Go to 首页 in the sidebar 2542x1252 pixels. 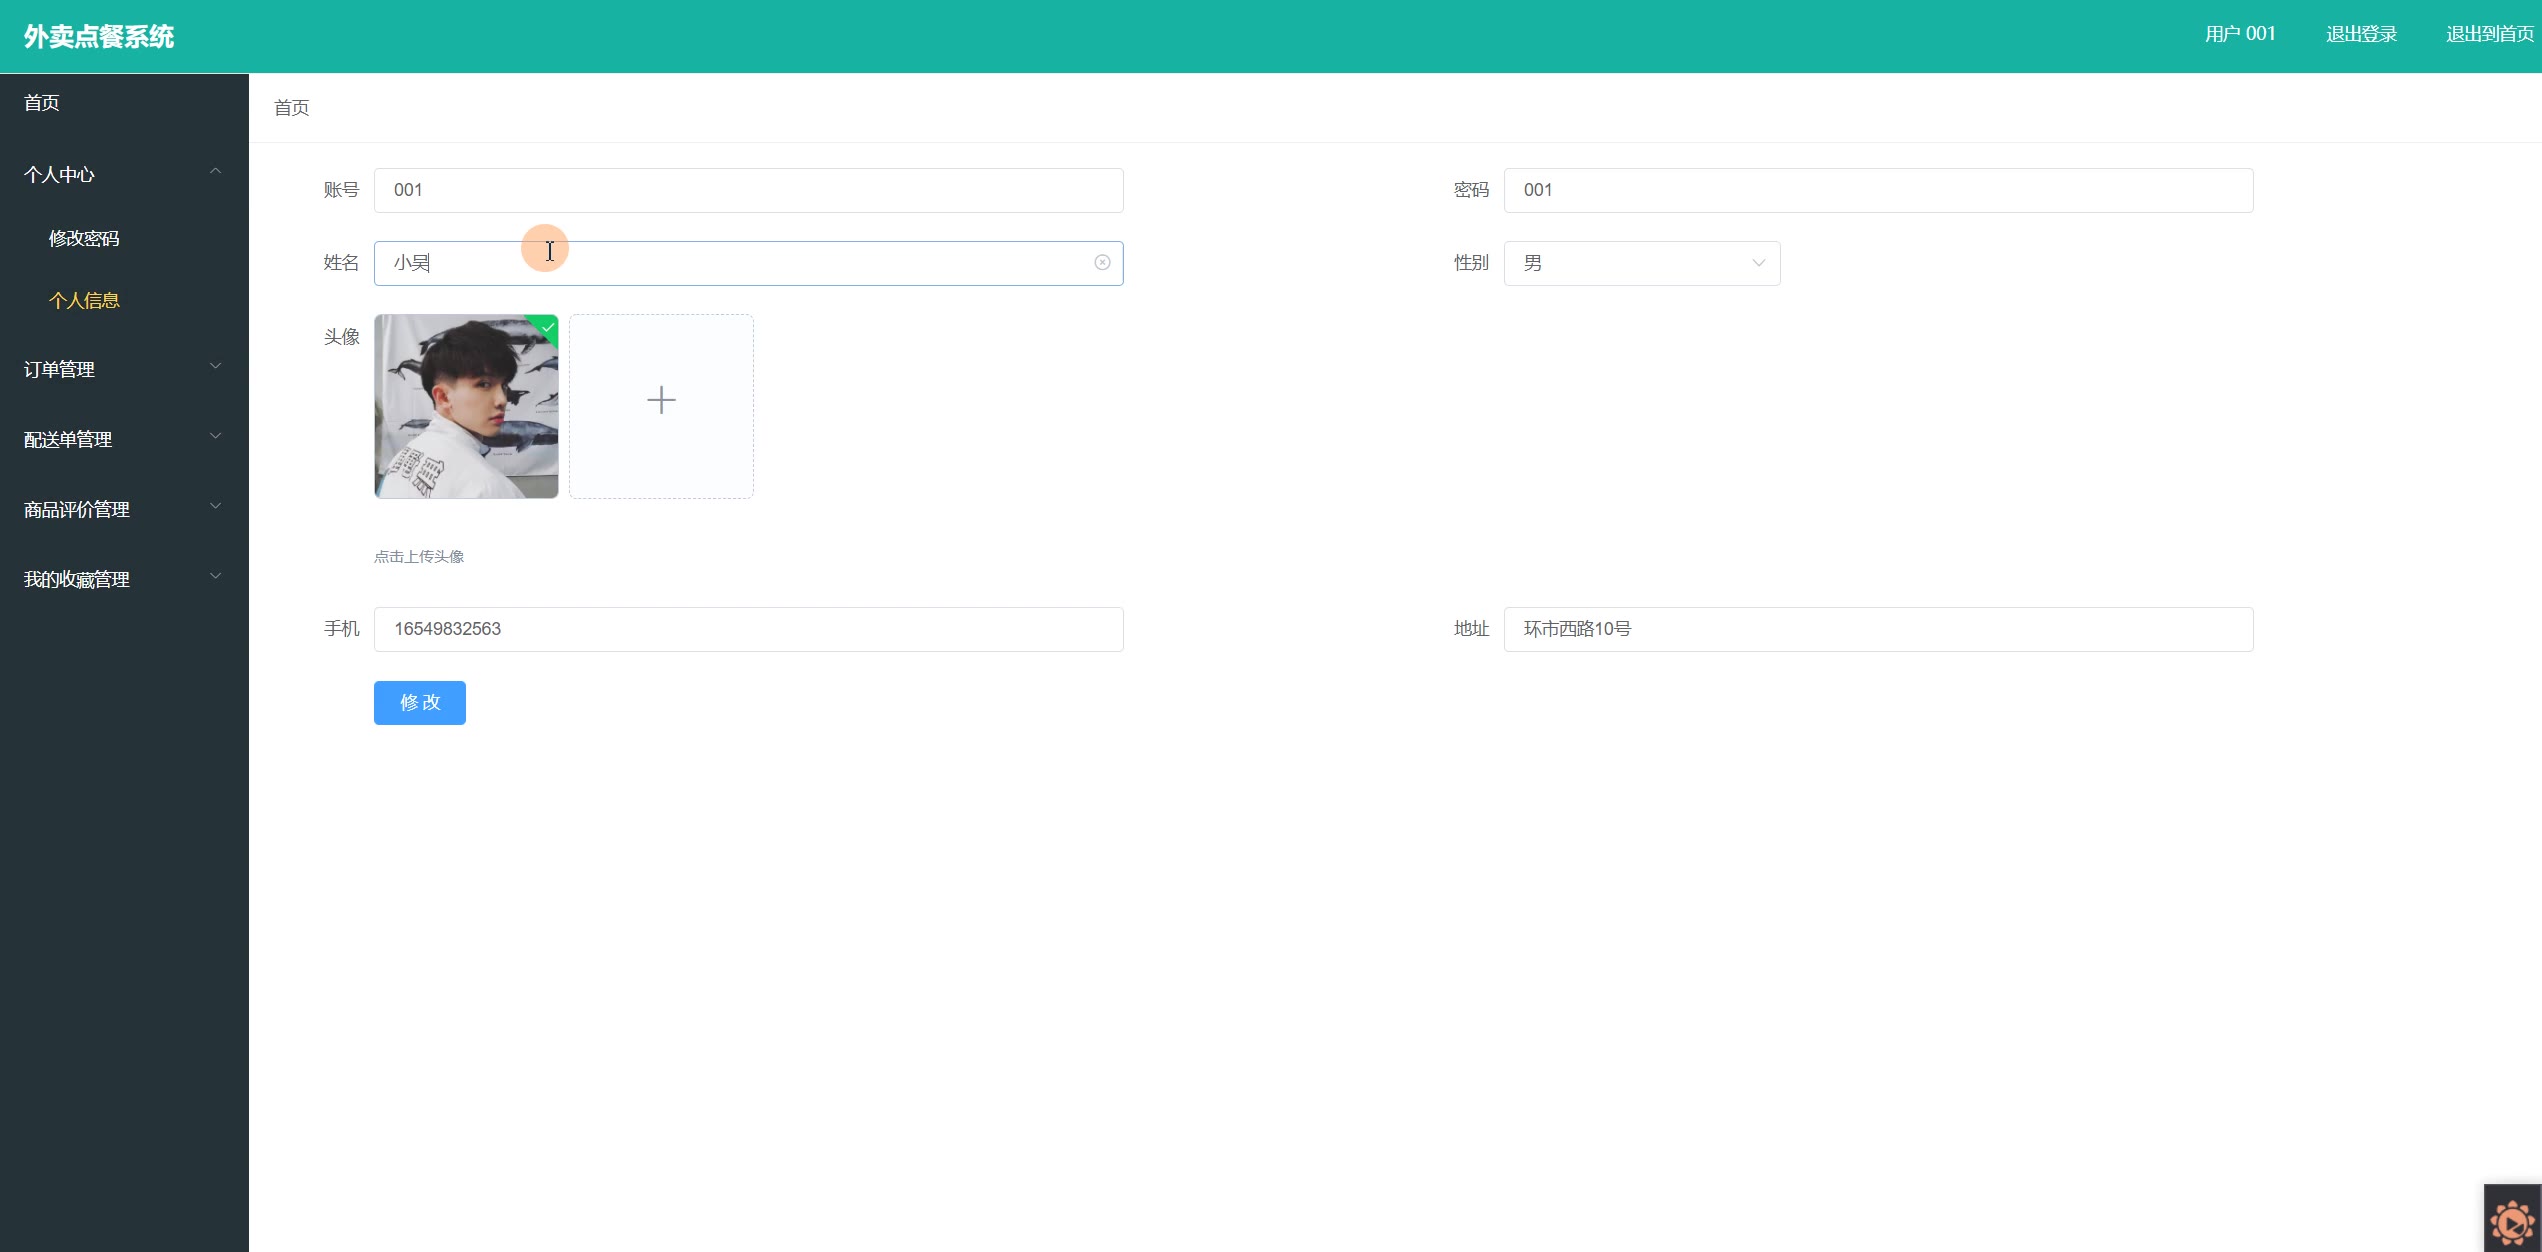click(x=42, y=103)
